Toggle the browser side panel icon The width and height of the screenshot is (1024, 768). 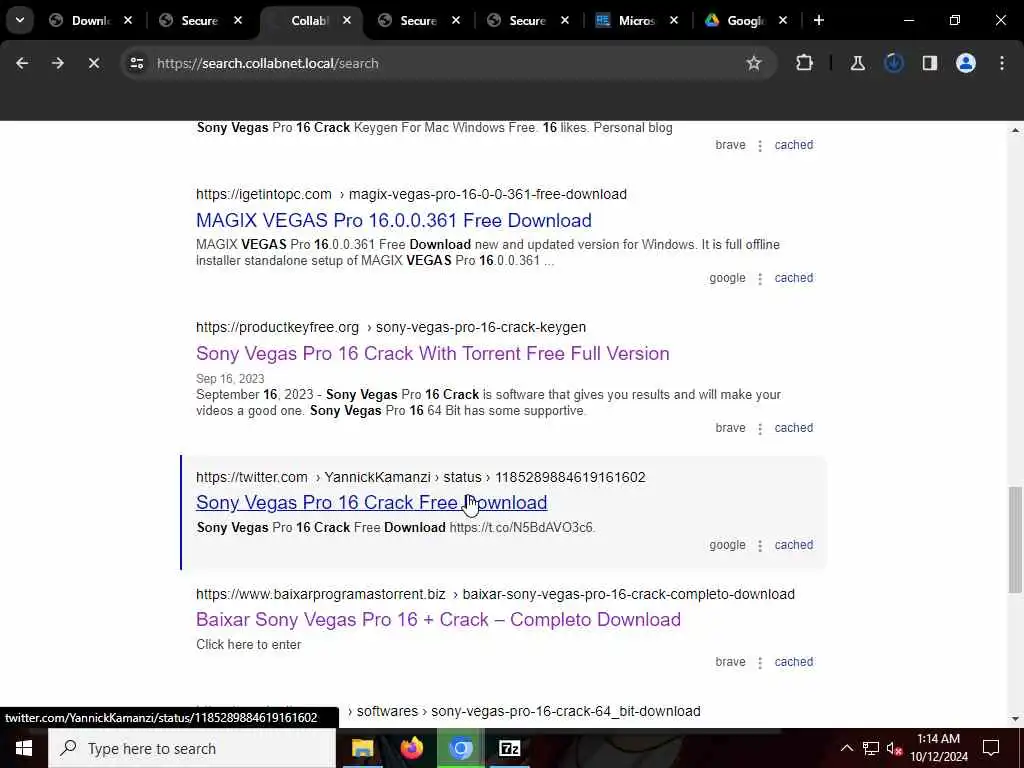pyautogui.click(x=929, y=63)
